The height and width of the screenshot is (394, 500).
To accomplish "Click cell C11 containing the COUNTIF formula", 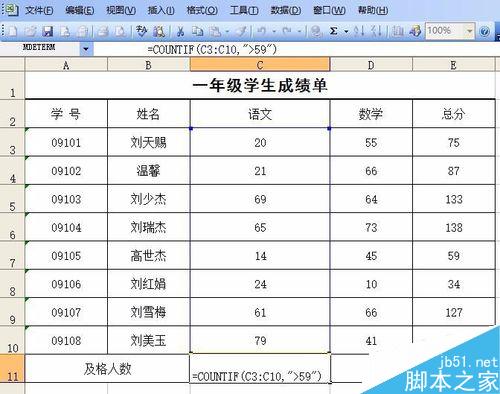I will tap(260, 369).
